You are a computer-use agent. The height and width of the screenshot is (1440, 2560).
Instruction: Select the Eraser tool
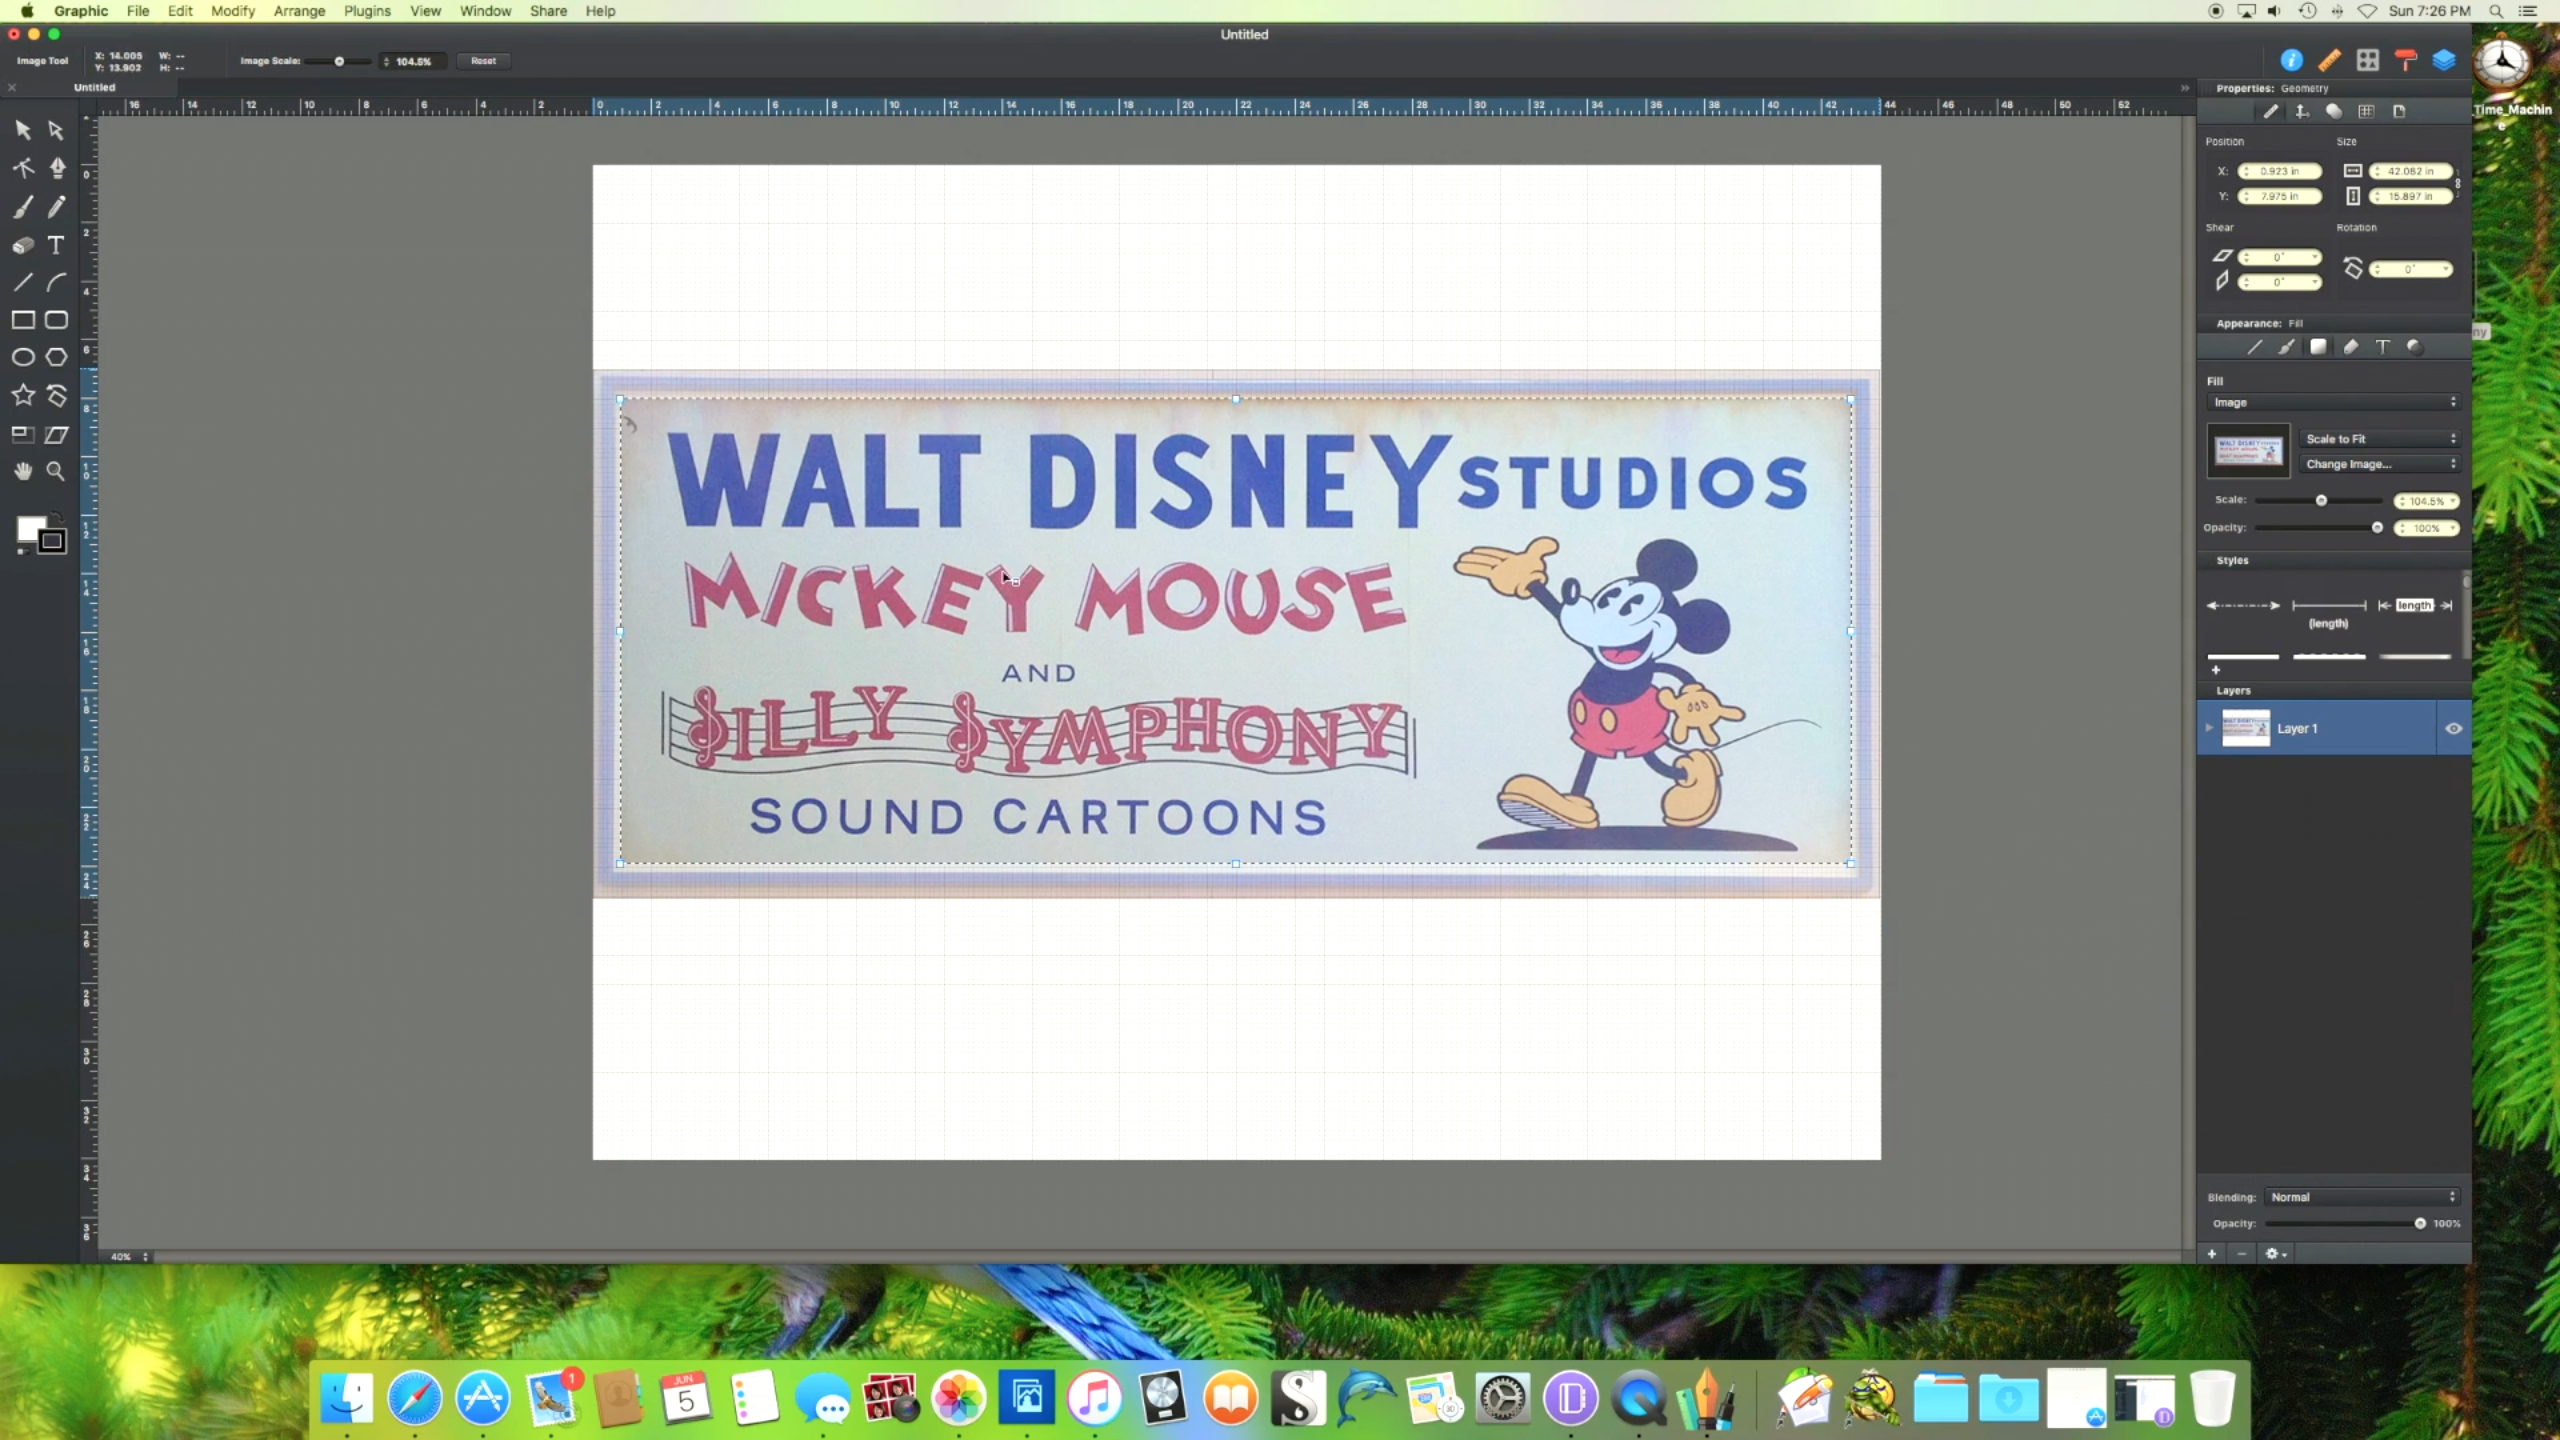23,245
